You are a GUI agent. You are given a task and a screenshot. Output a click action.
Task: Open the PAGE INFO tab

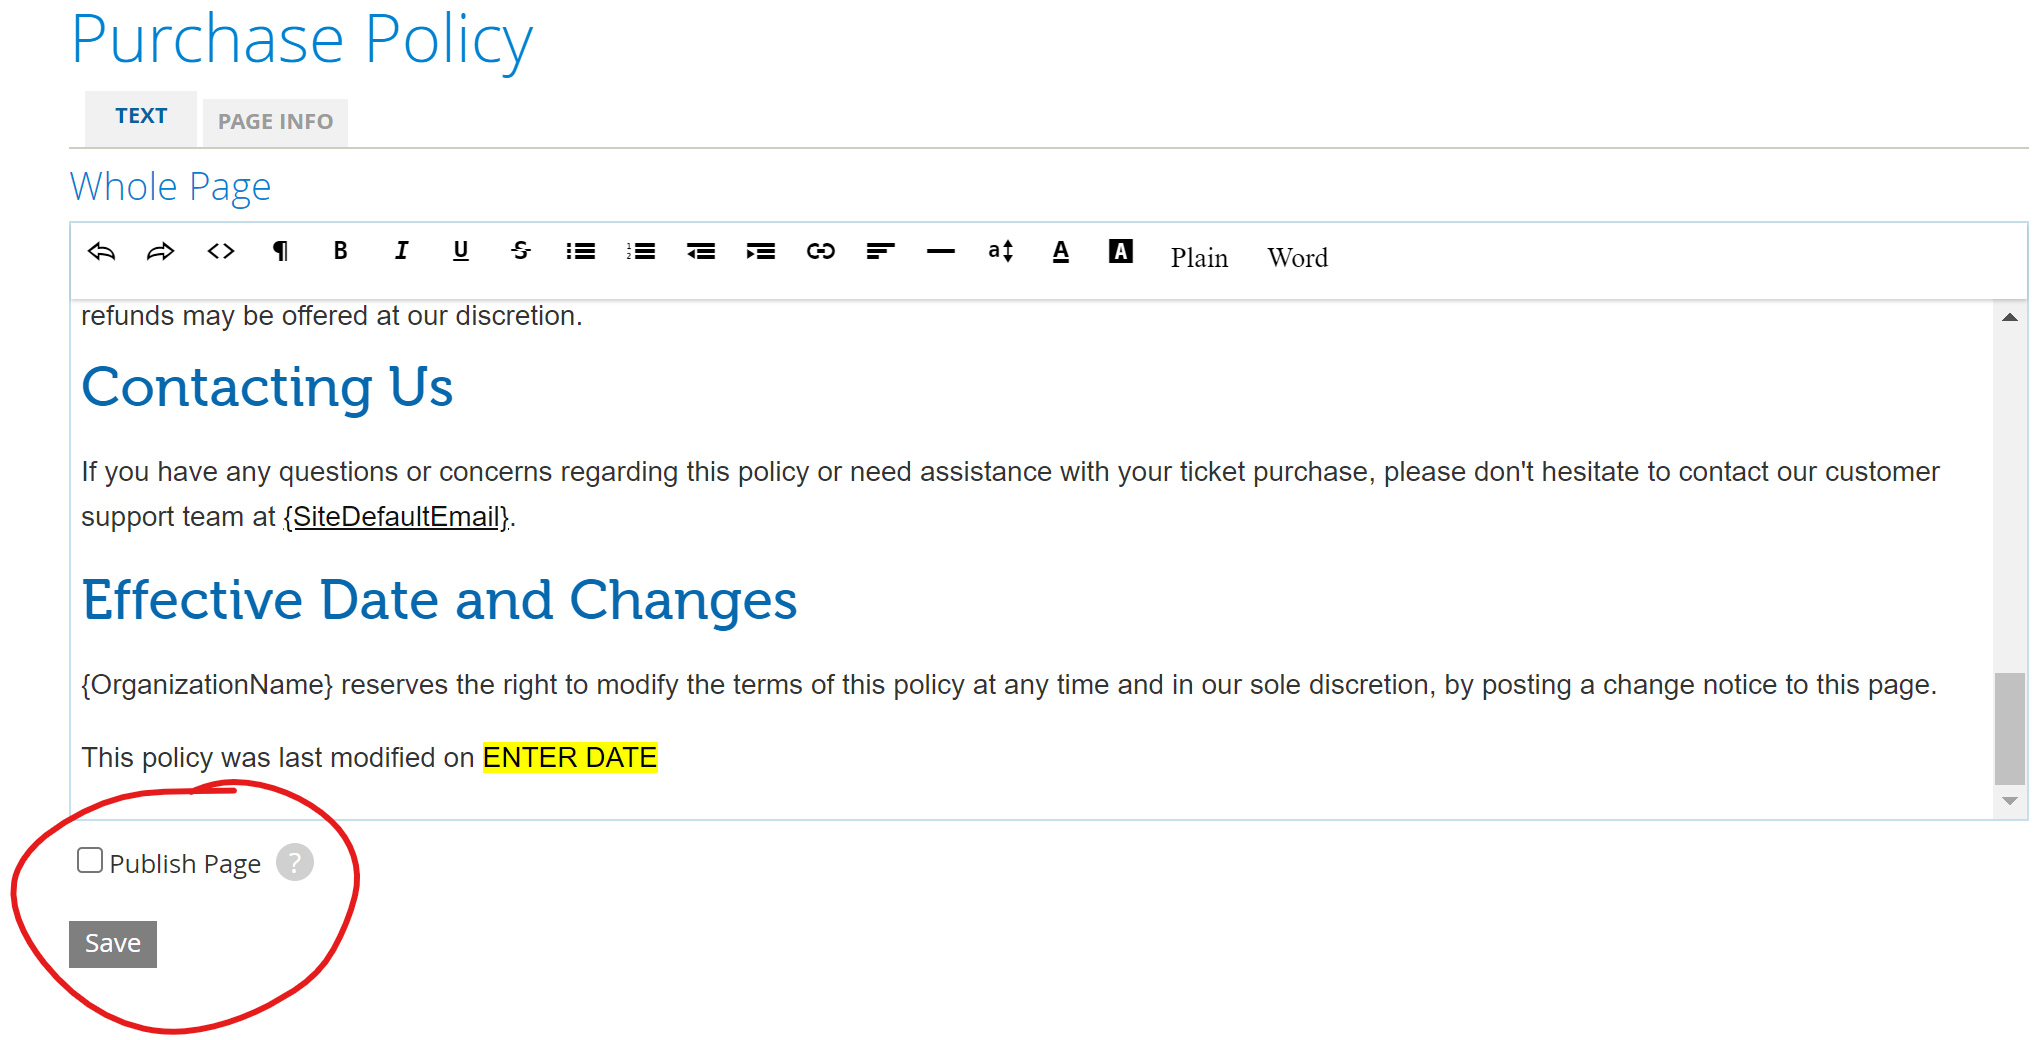coord(276,122)
